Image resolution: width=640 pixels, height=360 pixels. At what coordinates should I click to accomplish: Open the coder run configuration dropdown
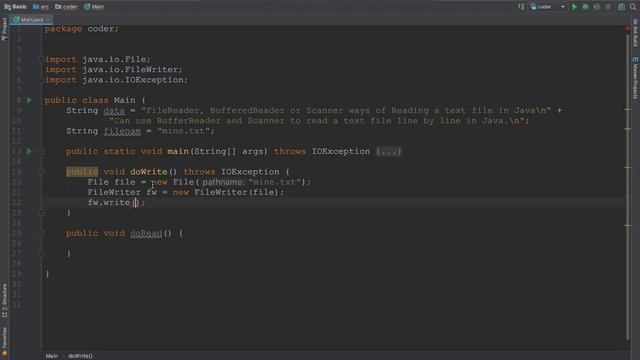click(x=548, y=7)
